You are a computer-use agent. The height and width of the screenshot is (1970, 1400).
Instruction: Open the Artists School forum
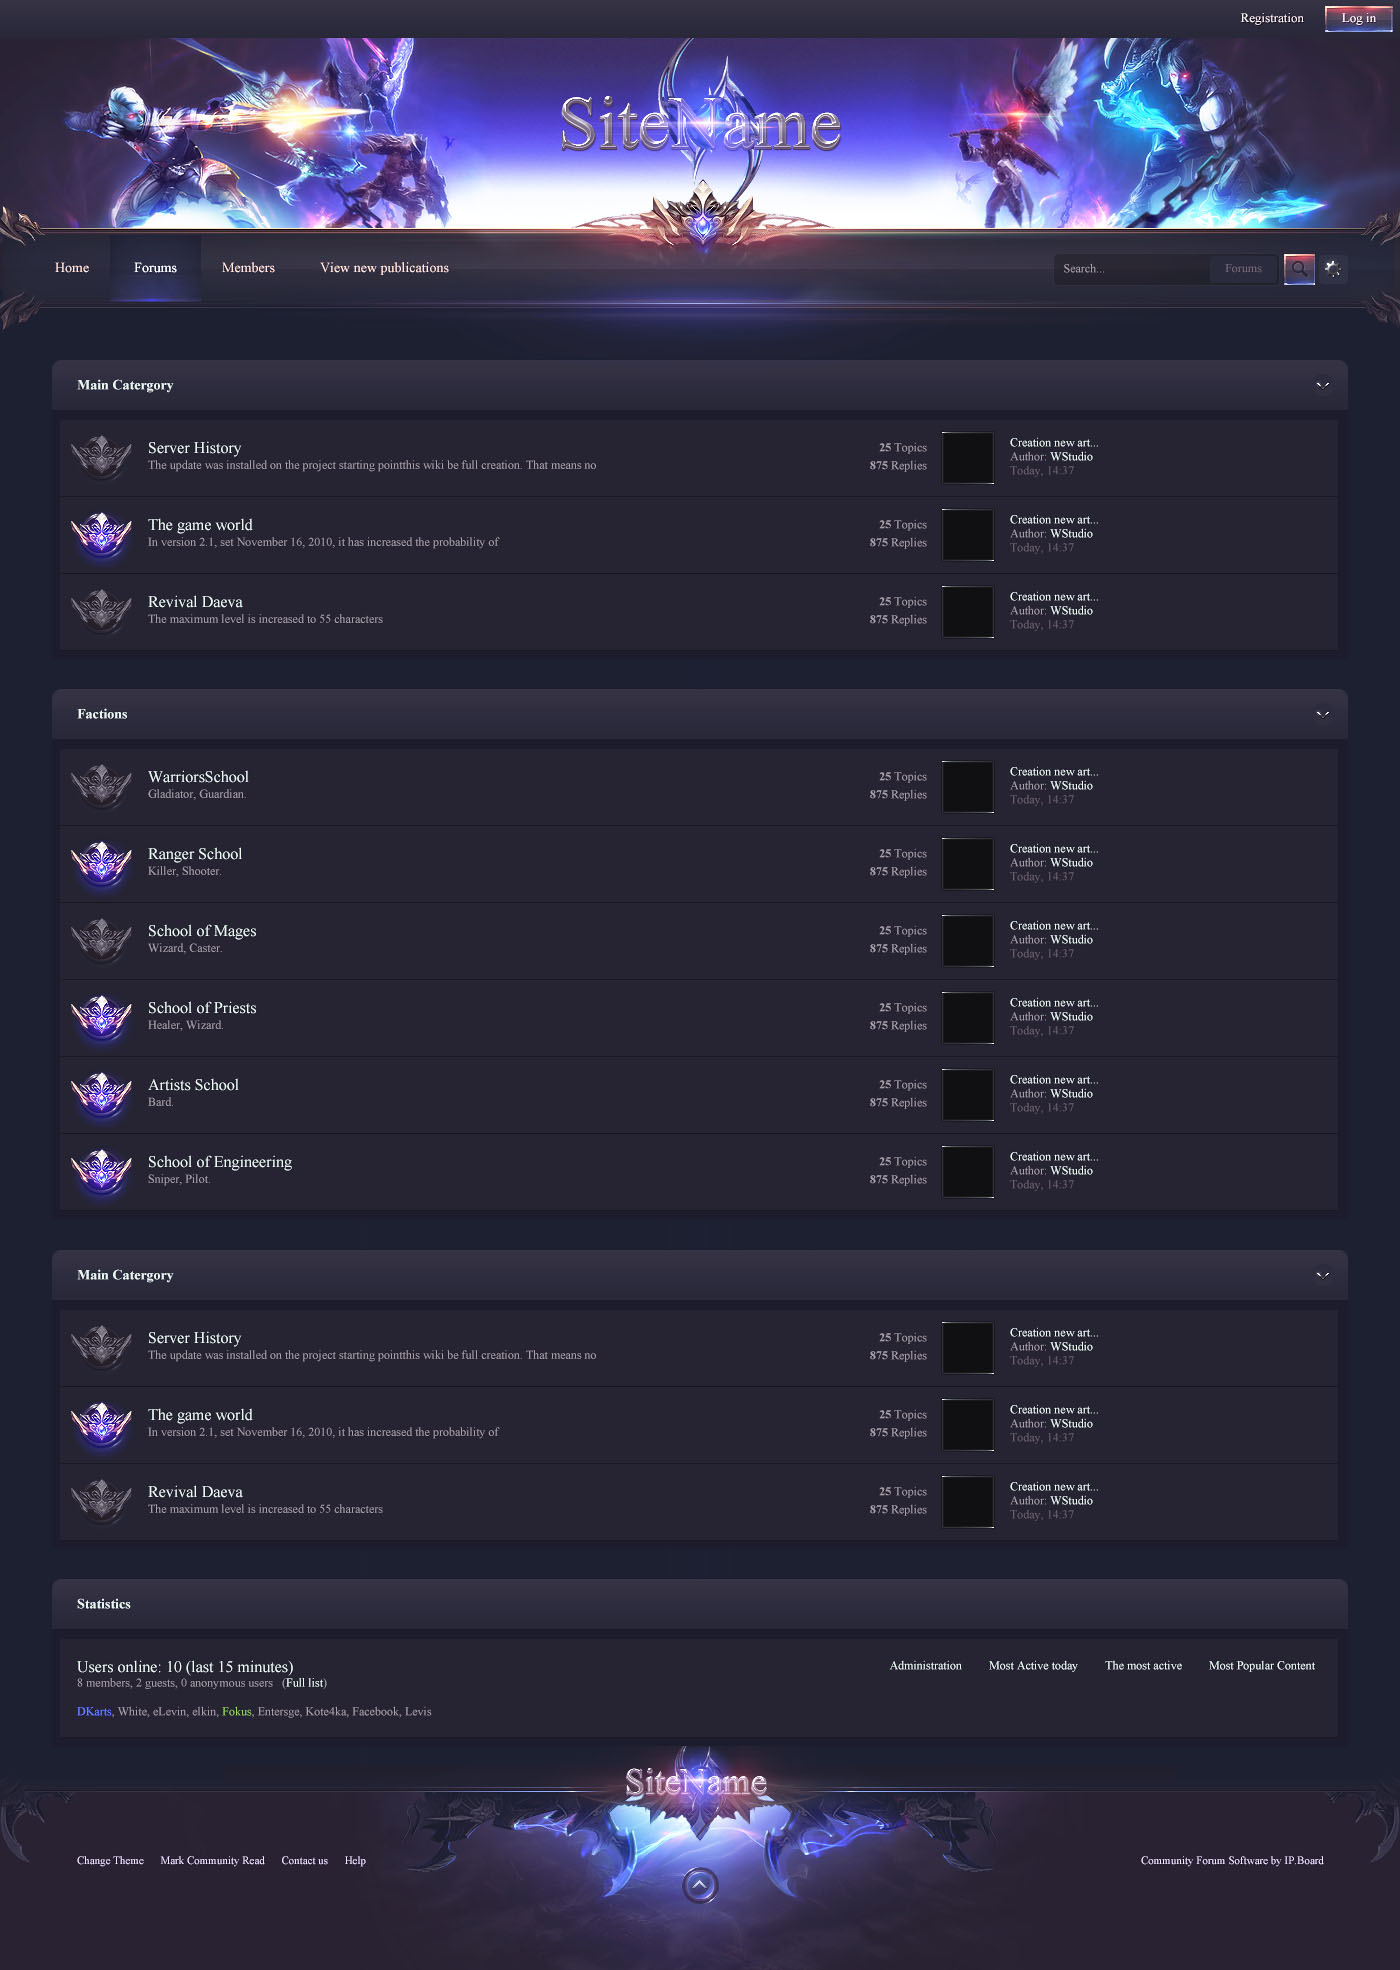click(x=193, y=1085)
